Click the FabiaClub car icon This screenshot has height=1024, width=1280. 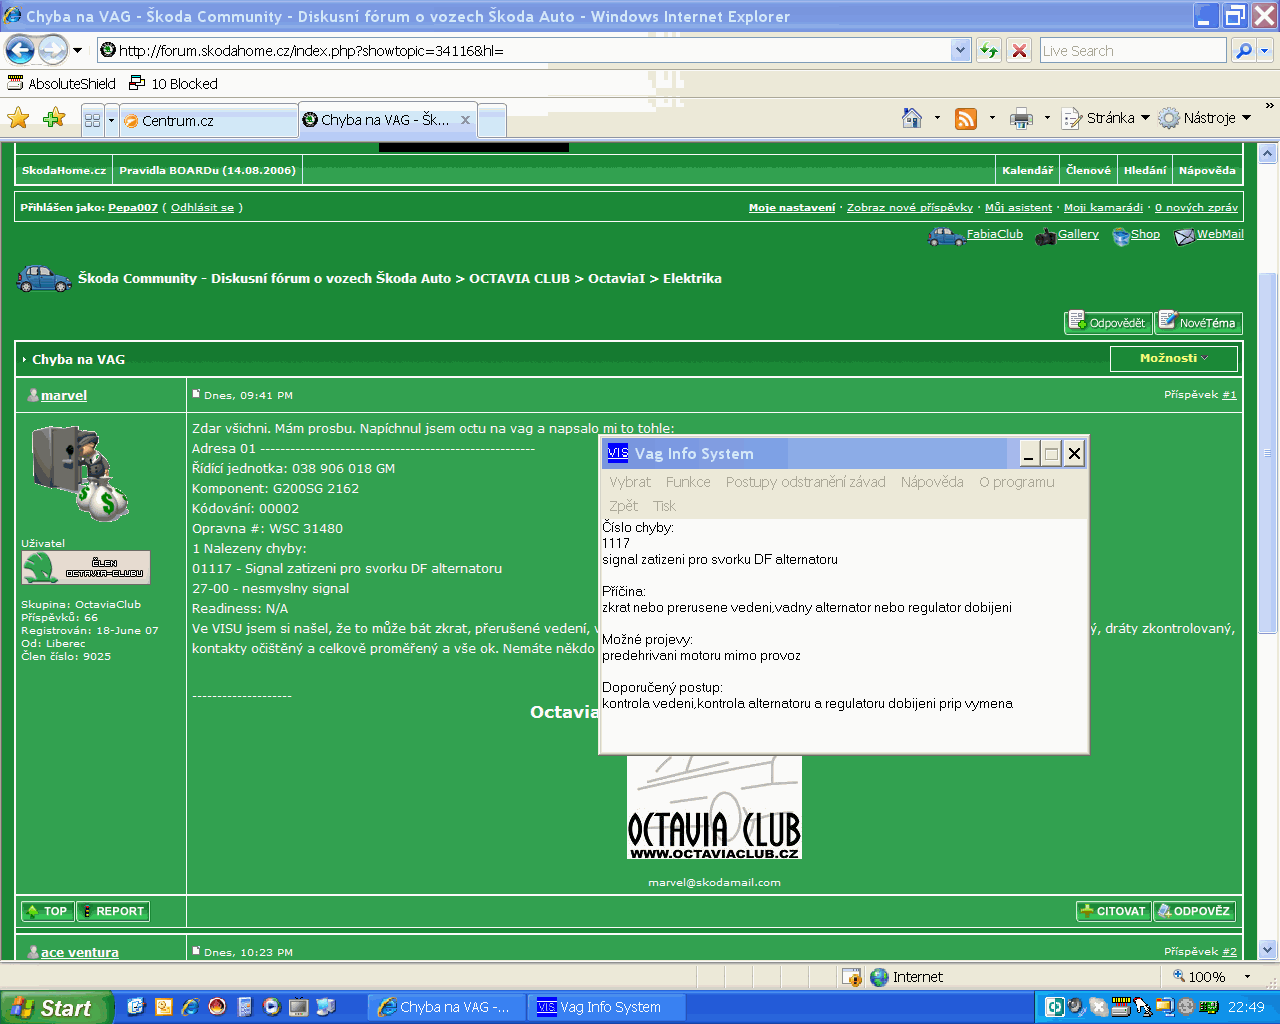946,236
